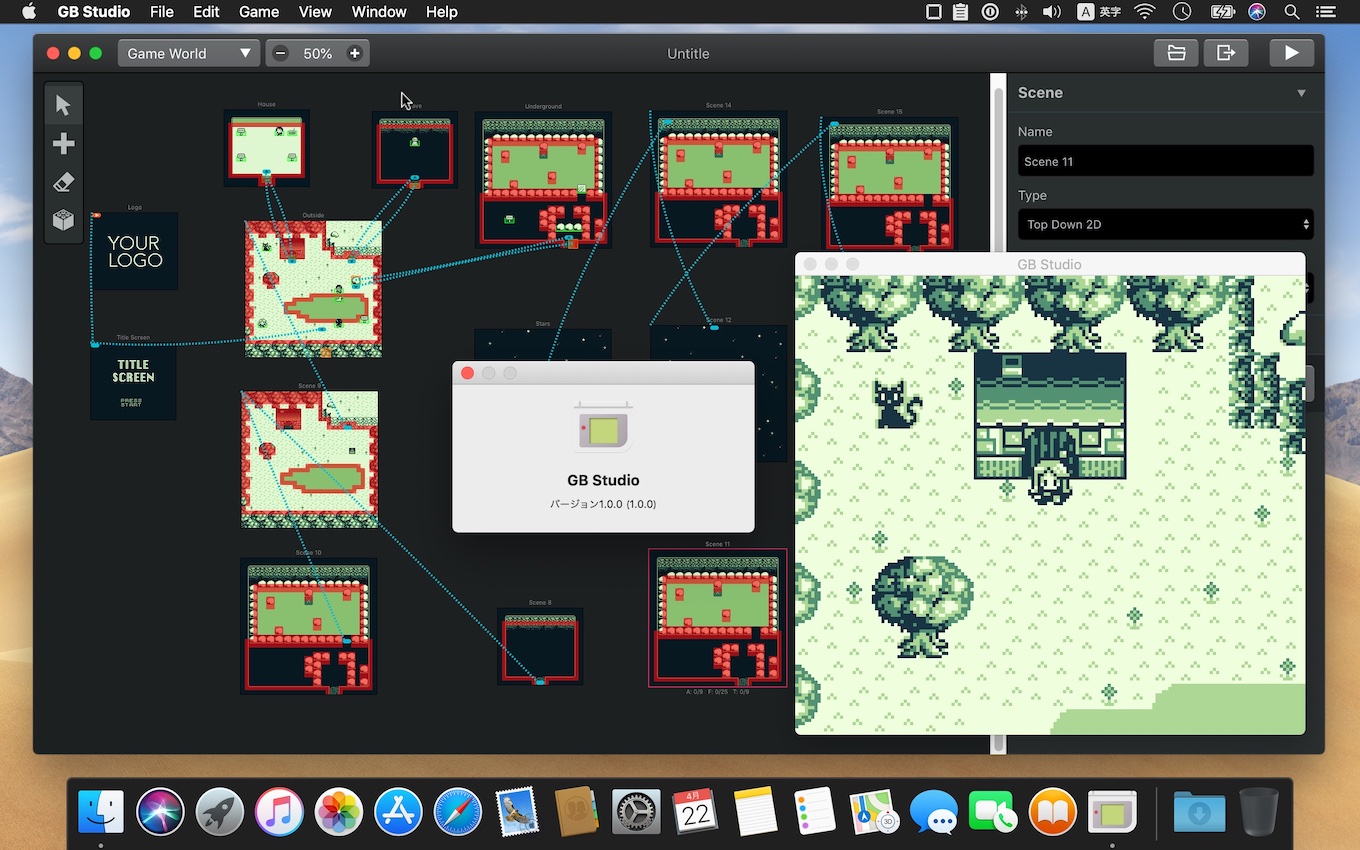Open Messages from the Dock
The height and width of the screenshot is (850, 1360).
pyautogui.click(x=934, y=811)
